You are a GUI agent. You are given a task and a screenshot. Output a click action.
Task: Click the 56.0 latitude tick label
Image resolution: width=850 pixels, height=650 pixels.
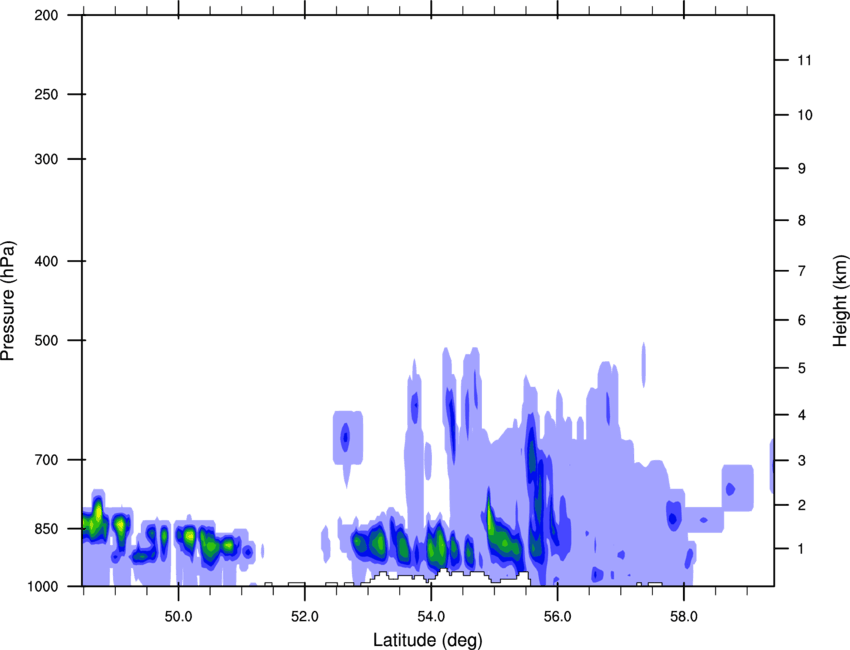[x=558, y=616]
